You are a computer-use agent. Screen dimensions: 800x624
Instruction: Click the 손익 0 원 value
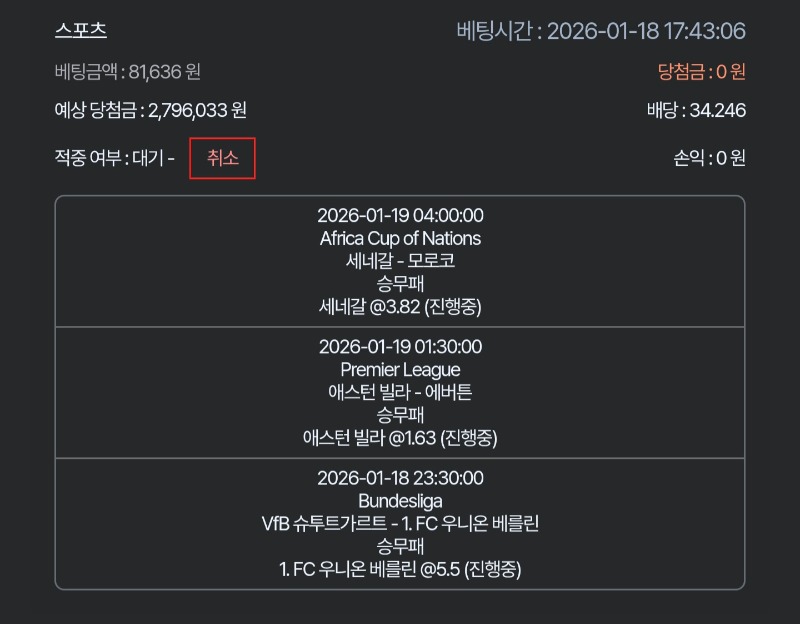coord(709,158)
